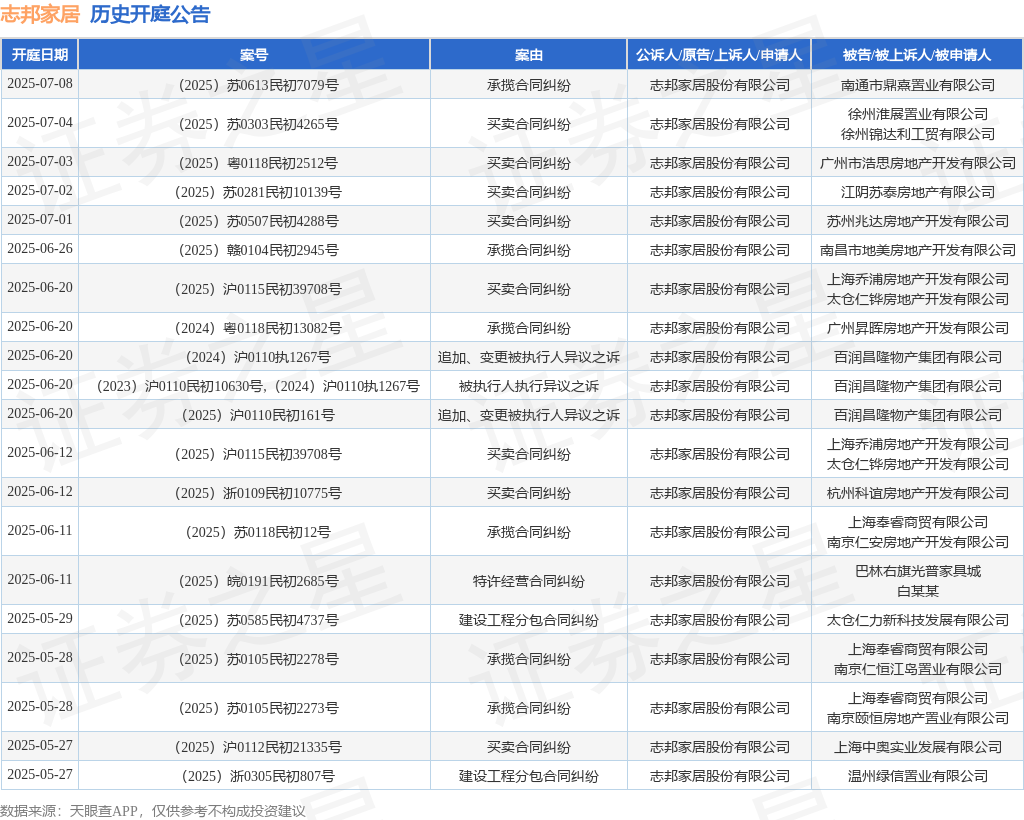Viewport: 1024px width, 820px height.
Task: Click case number 粤0118民初13082号
Action: pos(258,328)
